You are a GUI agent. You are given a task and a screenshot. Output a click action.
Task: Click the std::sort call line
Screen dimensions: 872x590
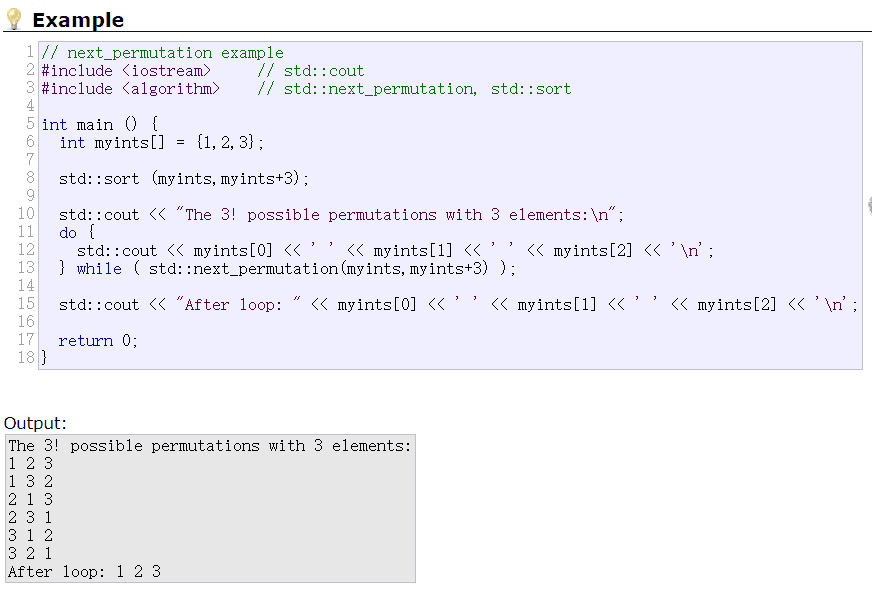point(184,179)
